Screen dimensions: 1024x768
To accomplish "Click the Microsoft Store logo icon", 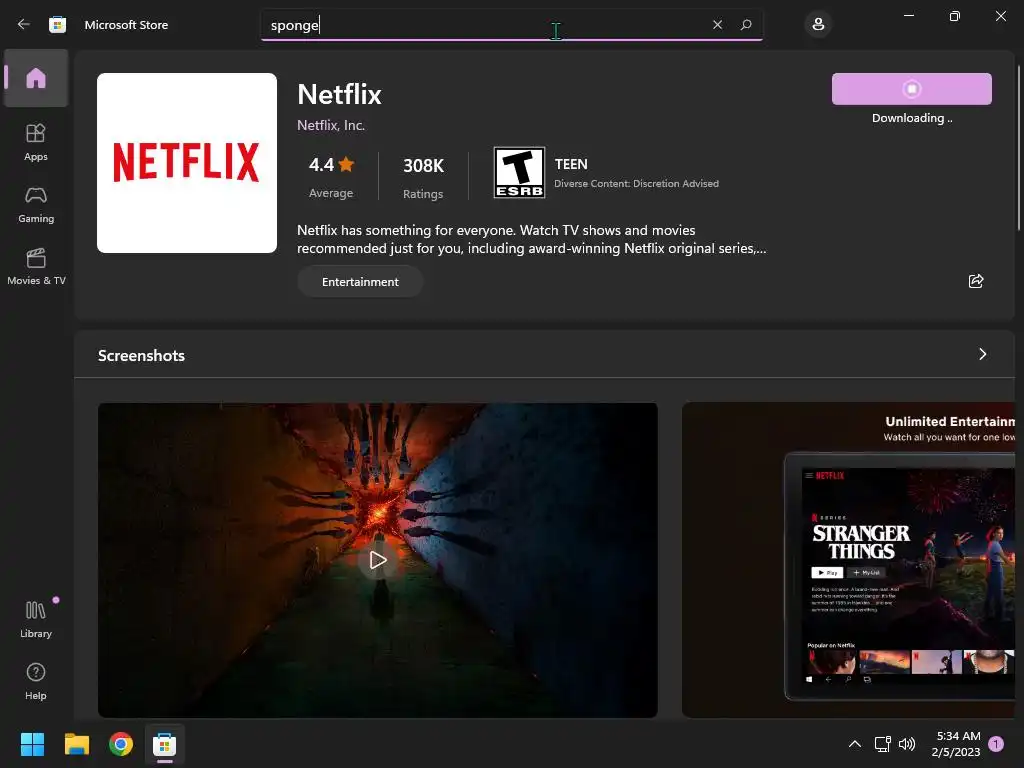I will 57,24.
